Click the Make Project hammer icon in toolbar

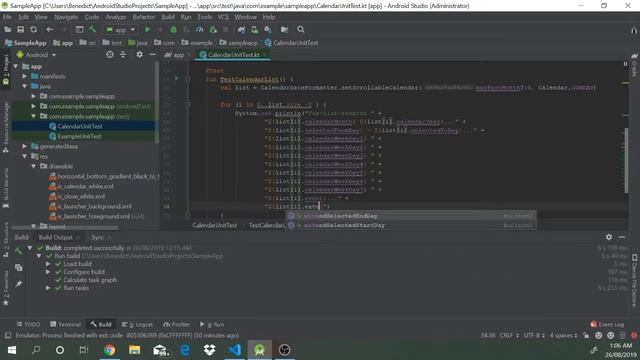point(93,29)
